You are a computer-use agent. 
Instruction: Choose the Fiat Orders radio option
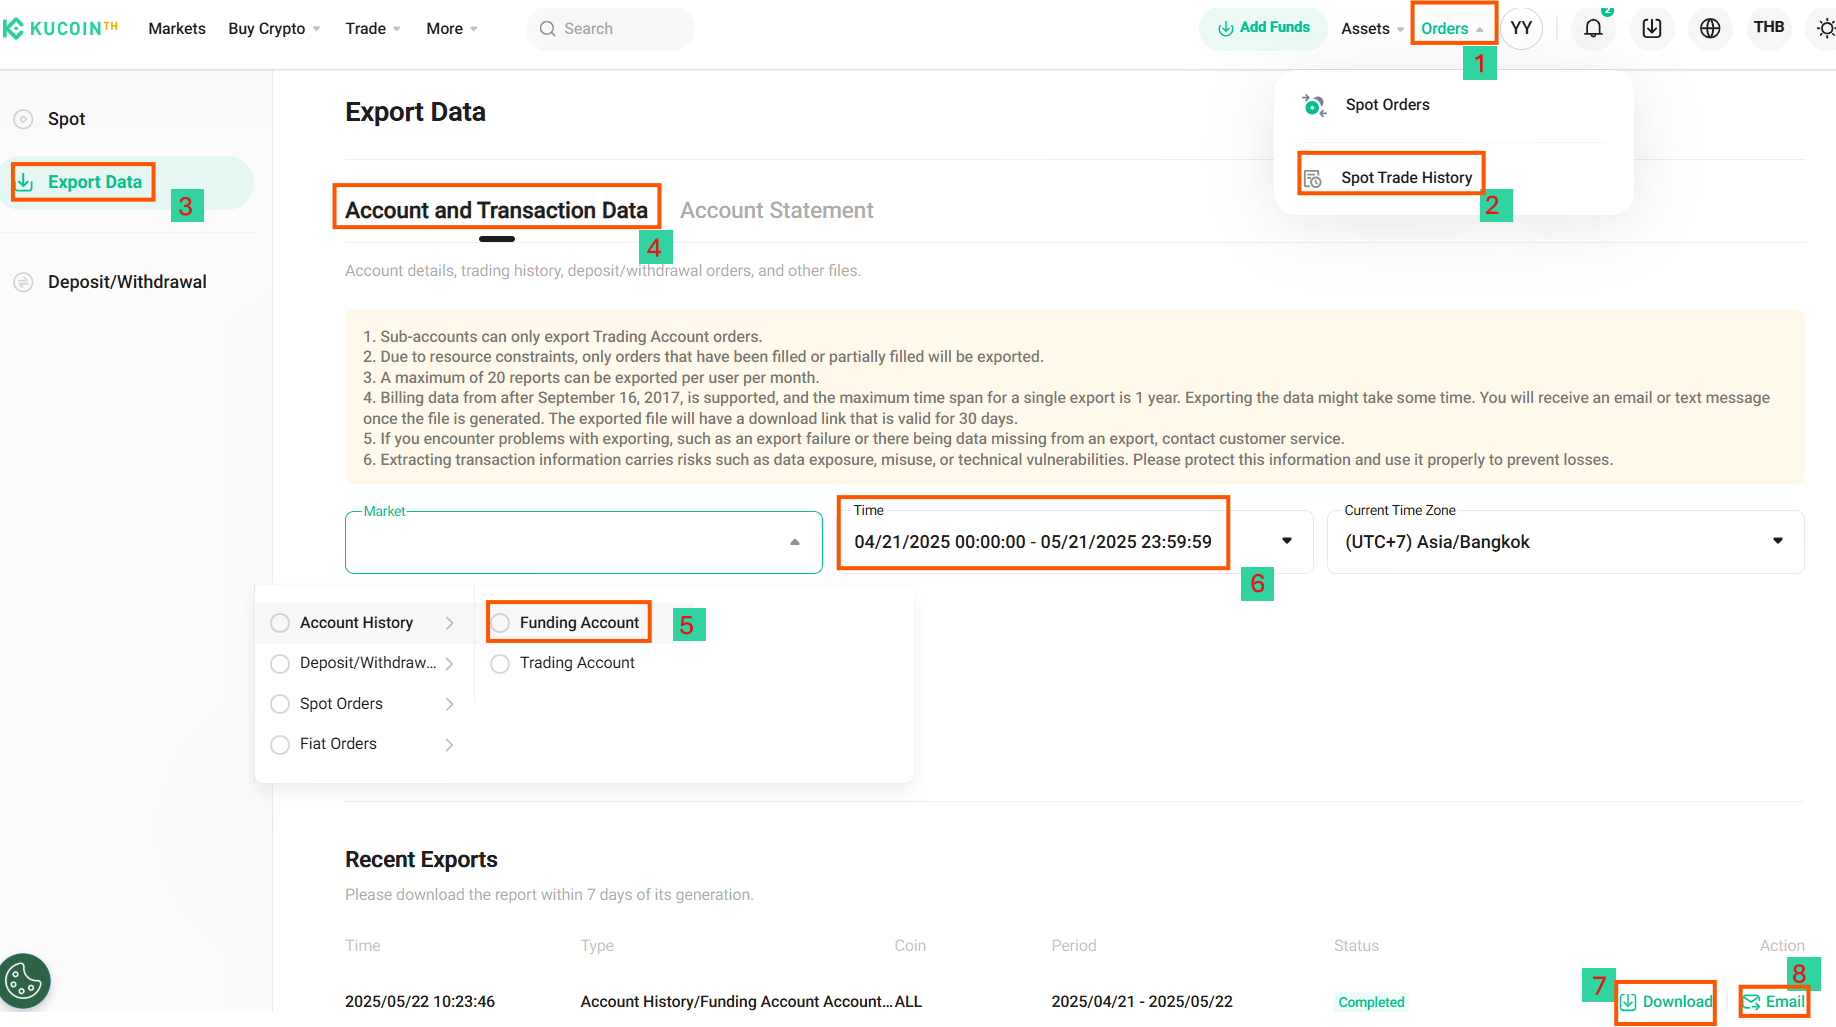pyautogui.click(x=281, y=744)
